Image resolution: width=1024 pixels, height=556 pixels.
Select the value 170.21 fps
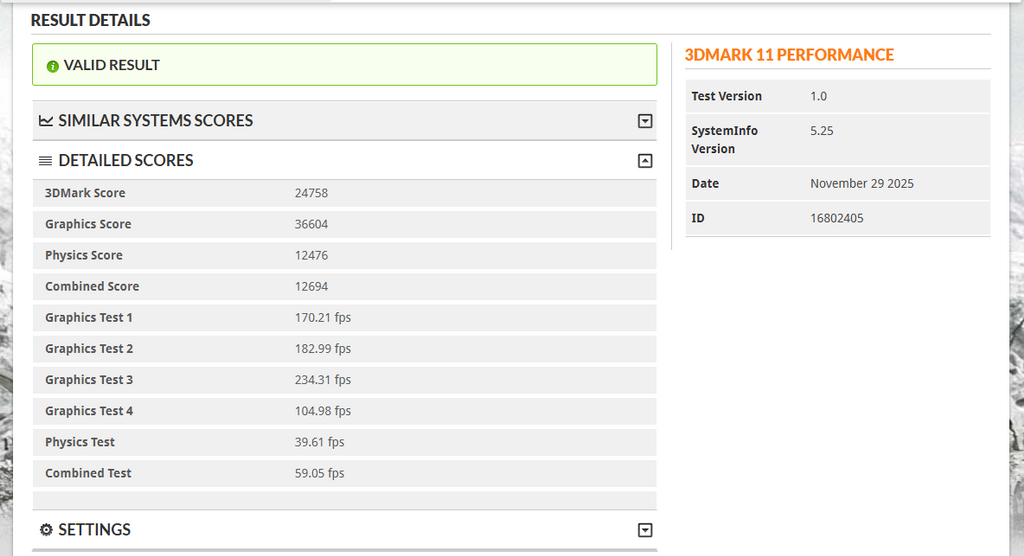click(x=323, y=318)
